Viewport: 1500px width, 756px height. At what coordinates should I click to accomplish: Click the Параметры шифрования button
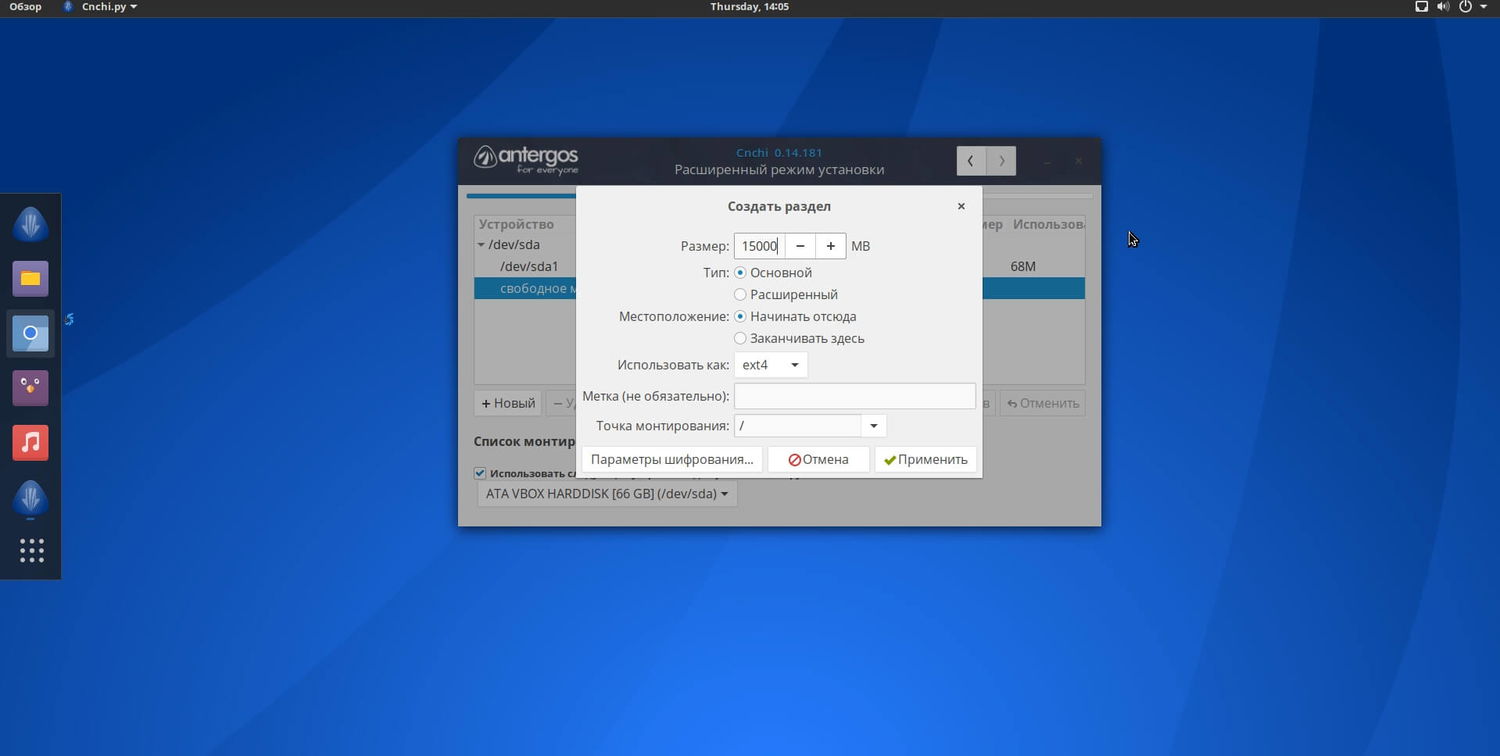click(672, 460)
